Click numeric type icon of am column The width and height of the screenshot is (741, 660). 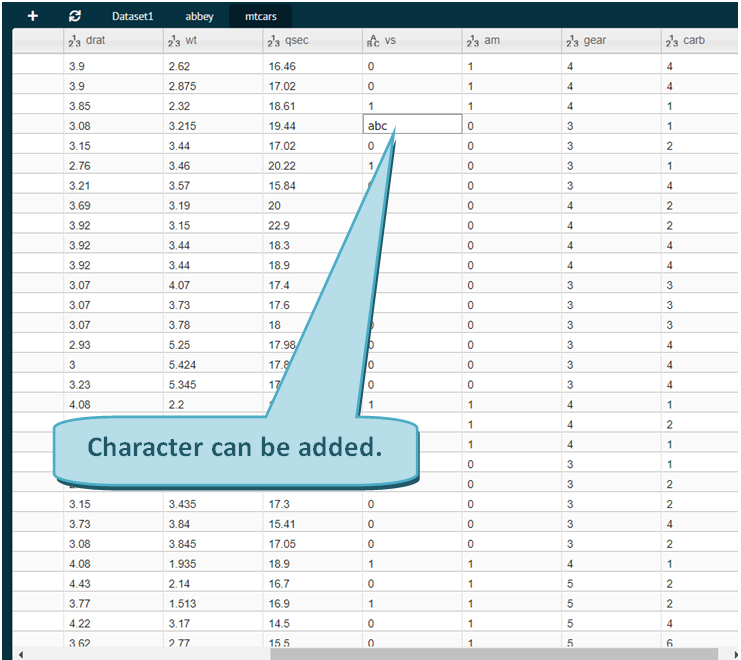pyautogui.click(x=473, y=41)
